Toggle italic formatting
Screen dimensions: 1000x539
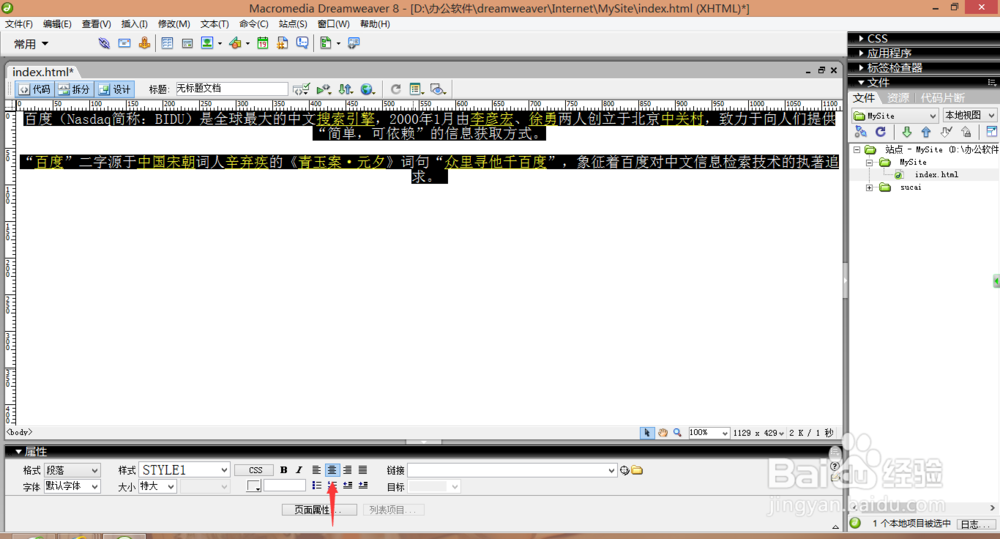[298, 470]
